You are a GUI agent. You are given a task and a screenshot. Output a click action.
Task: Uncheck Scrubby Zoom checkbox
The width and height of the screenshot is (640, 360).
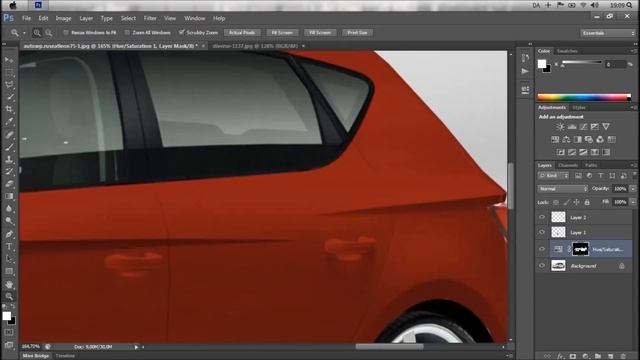click(182, 32)
